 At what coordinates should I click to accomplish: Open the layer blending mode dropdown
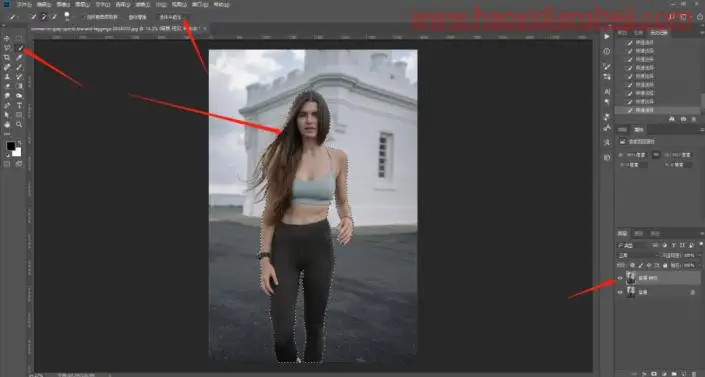pos(636,255)
